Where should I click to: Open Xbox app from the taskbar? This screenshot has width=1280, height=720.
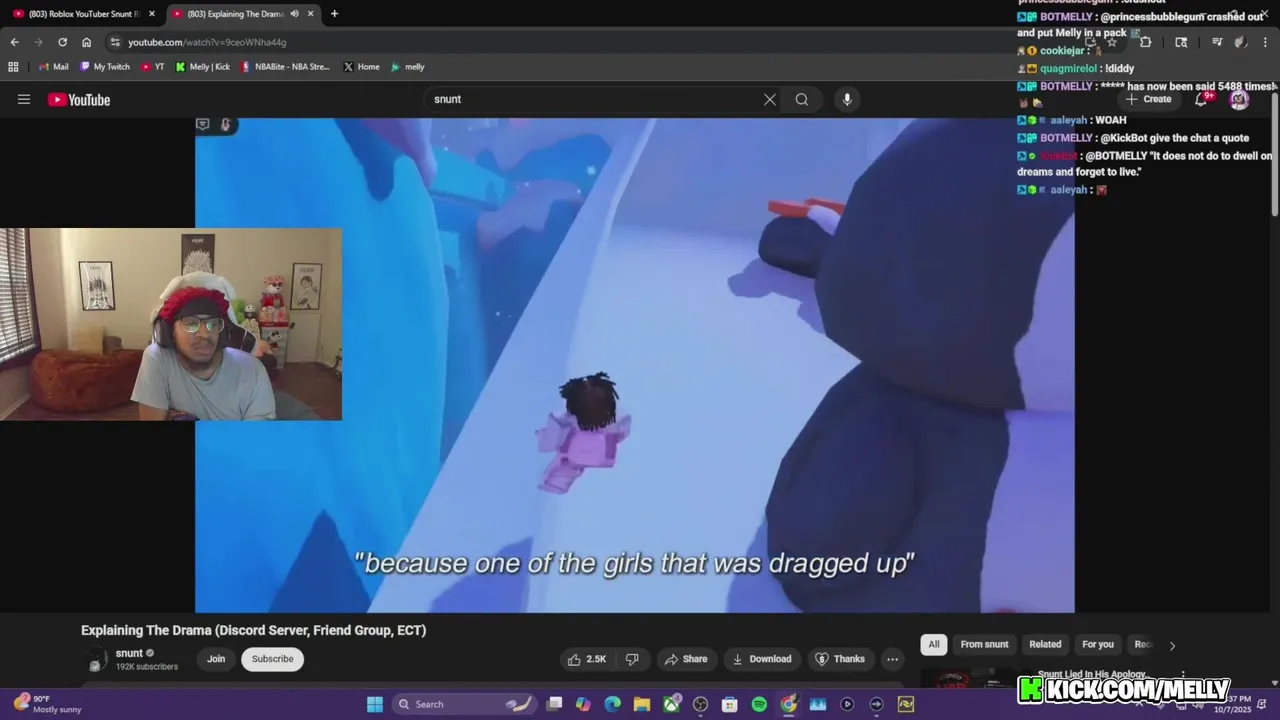click(x=671, y=704)
